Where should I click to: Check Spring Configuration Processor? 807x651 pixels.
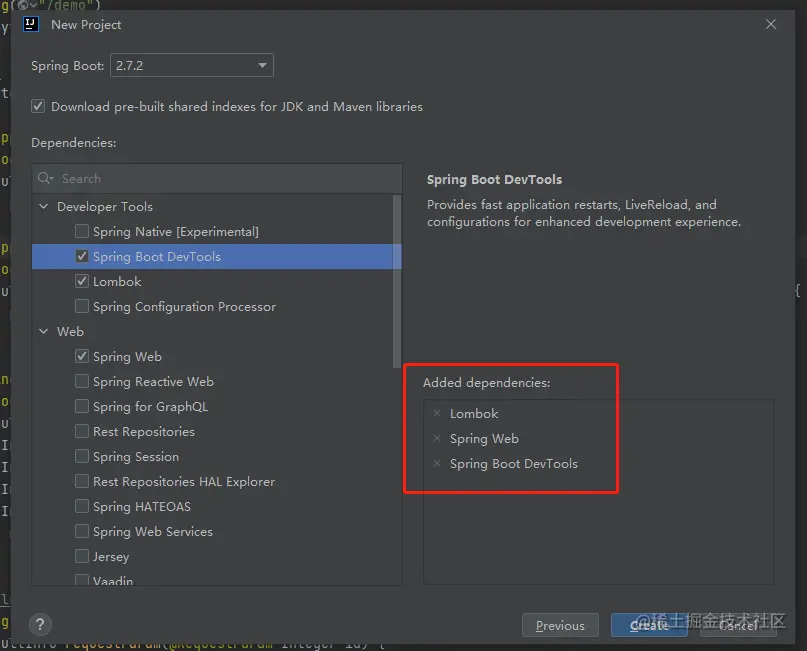(x=82, y=306)
